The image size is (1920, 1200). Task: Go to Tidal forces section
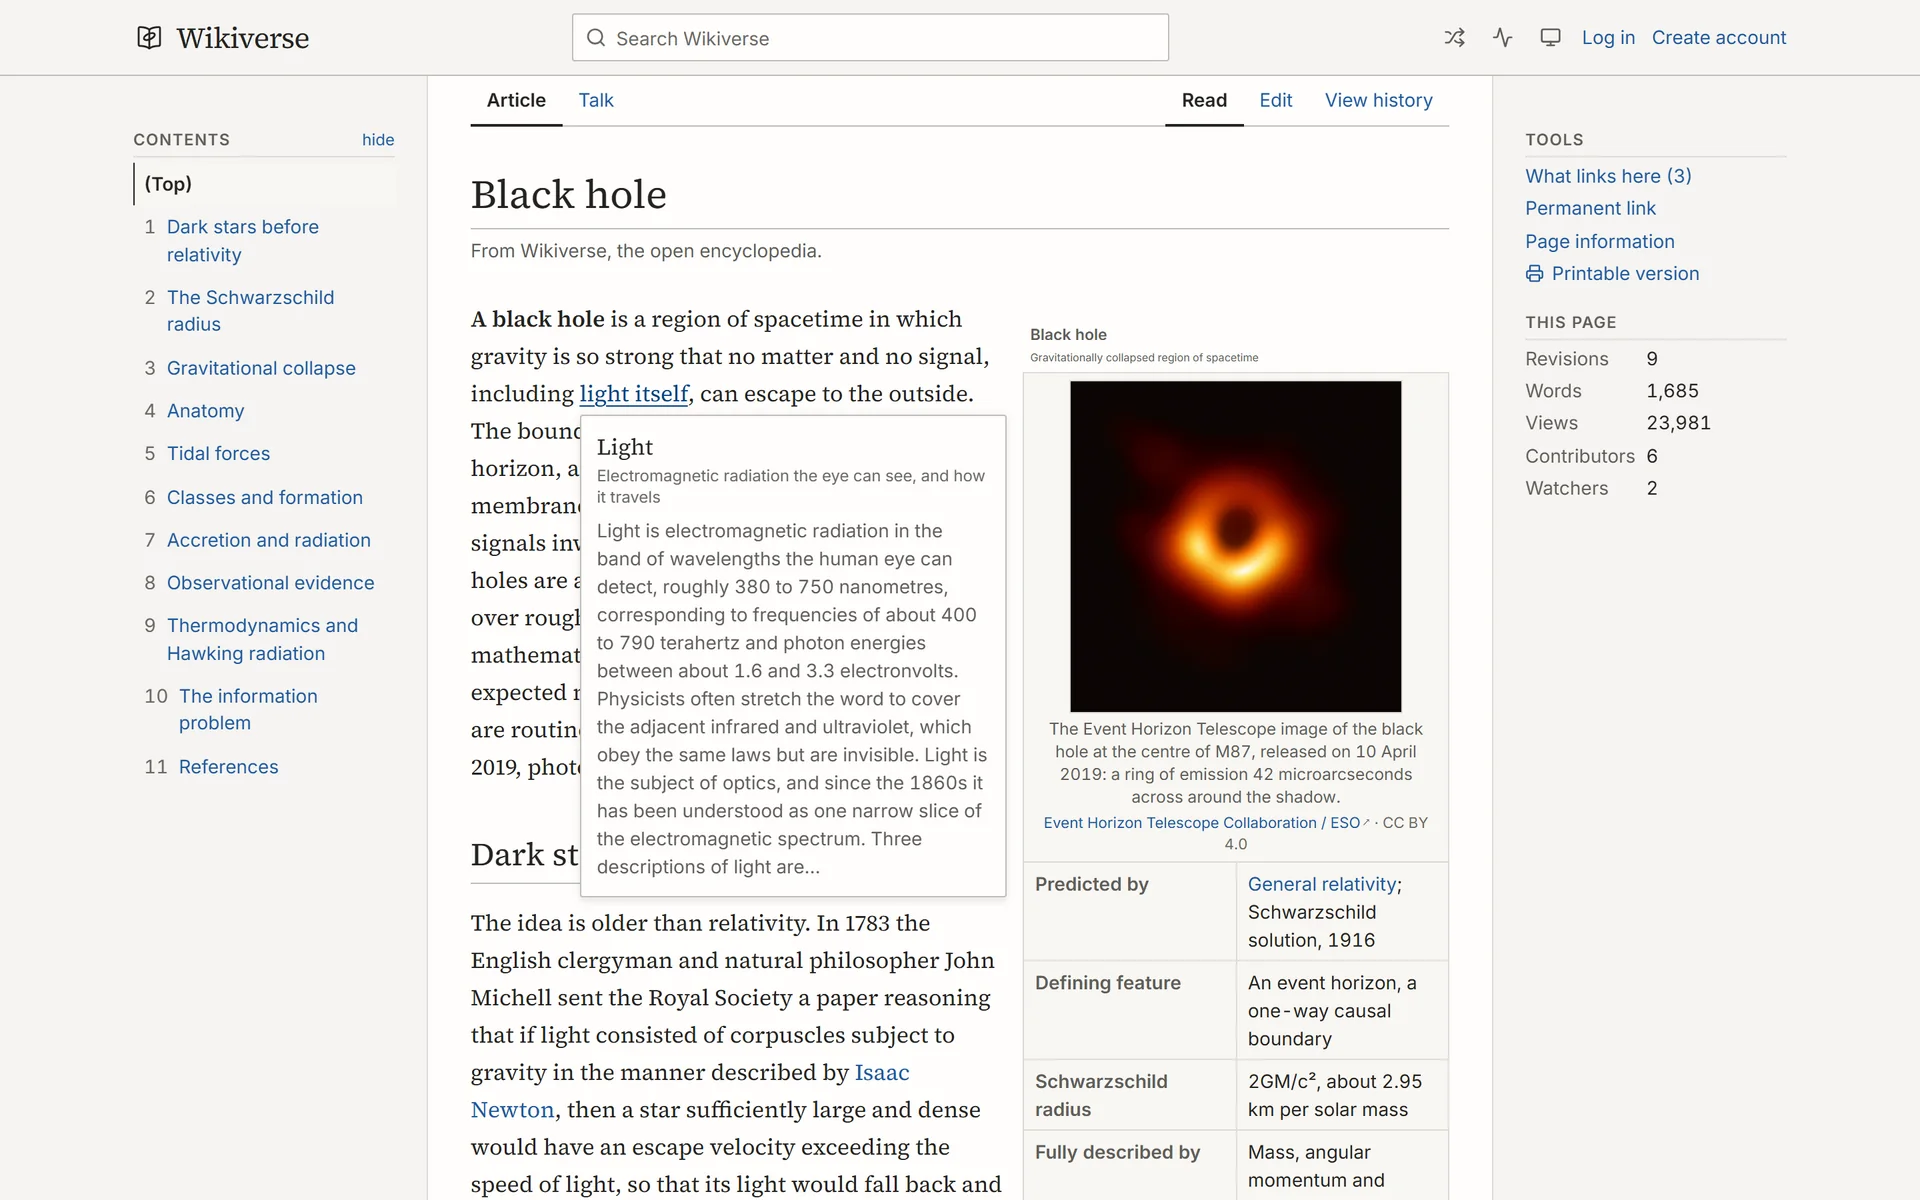[218, 454]
